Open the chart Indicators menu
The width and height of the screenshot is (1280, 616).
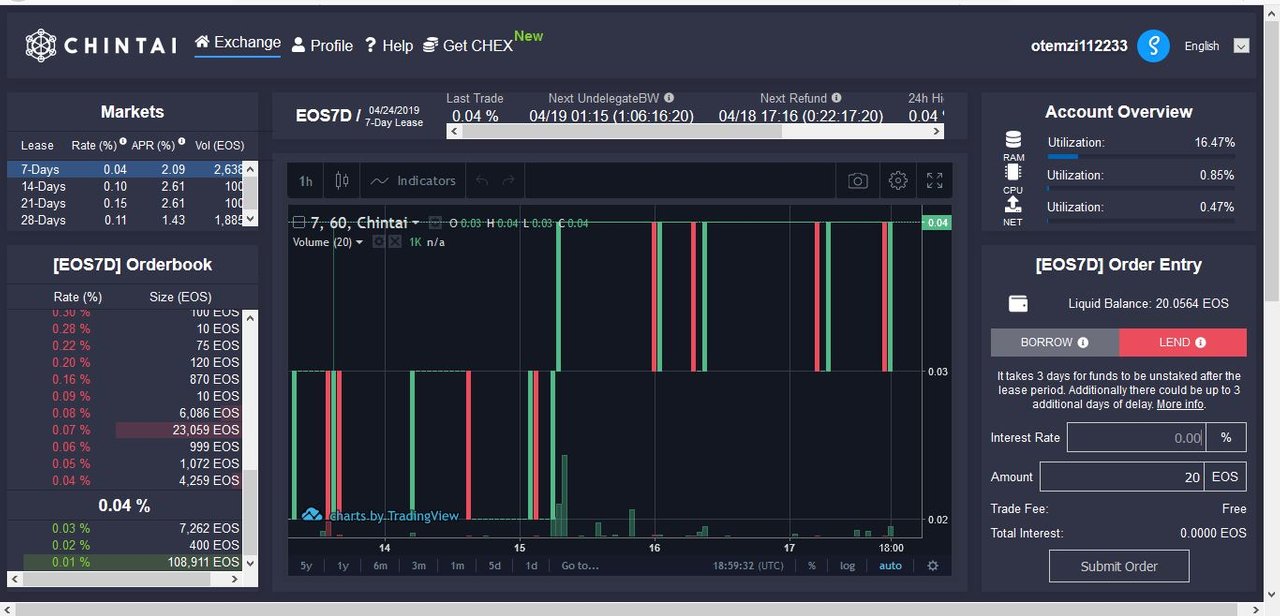[413, 181]
